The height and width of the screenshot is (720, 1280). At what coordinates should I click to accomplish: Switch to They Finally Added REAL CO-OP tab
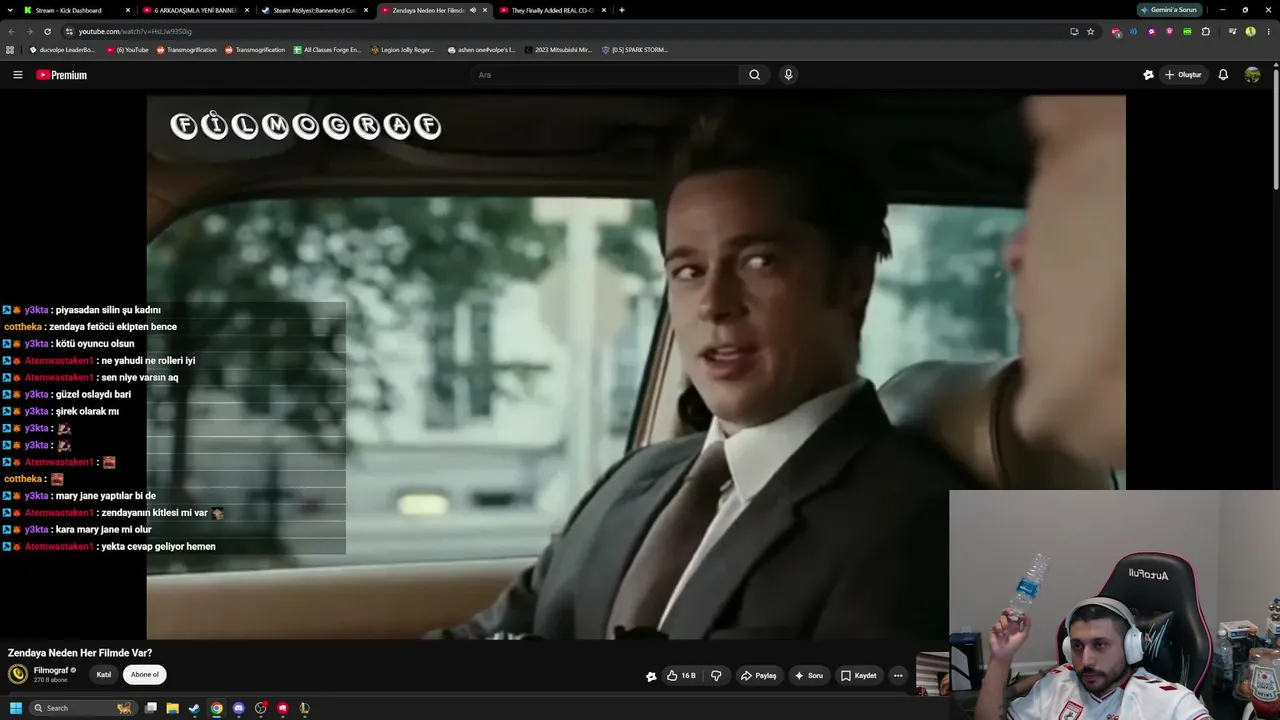(552, 10)
